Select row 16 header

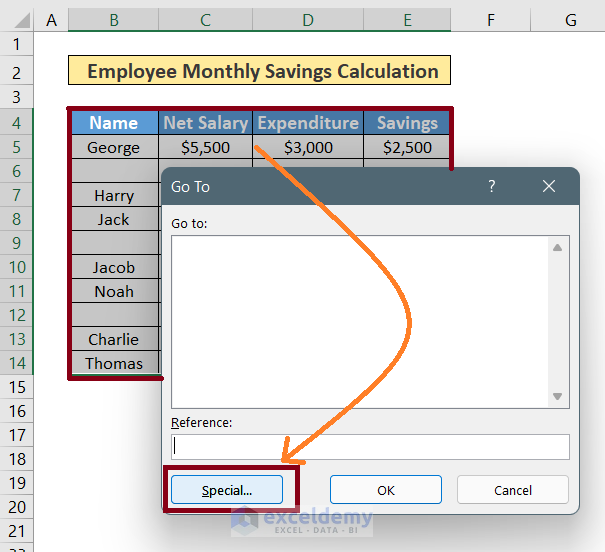(x=16, y=411)
